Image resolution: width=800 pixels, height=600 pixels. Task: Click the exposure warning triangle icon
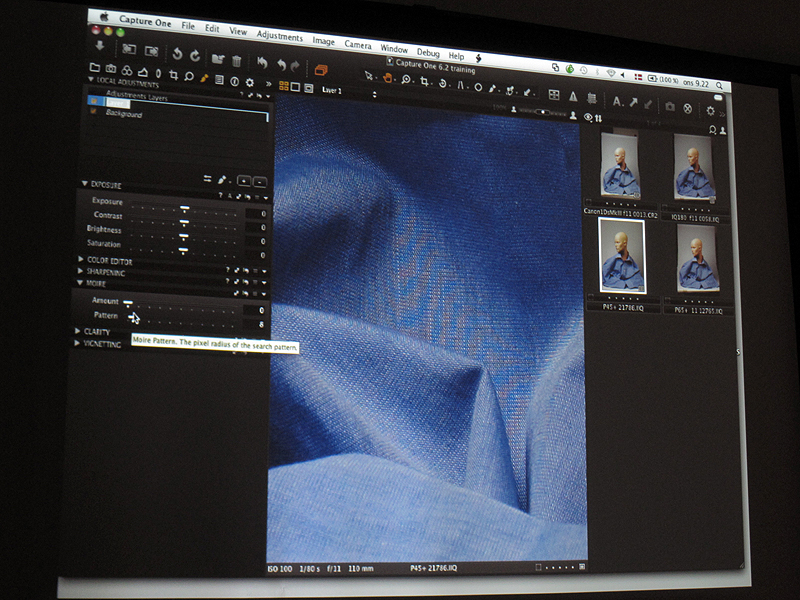(x=573, y=96)
